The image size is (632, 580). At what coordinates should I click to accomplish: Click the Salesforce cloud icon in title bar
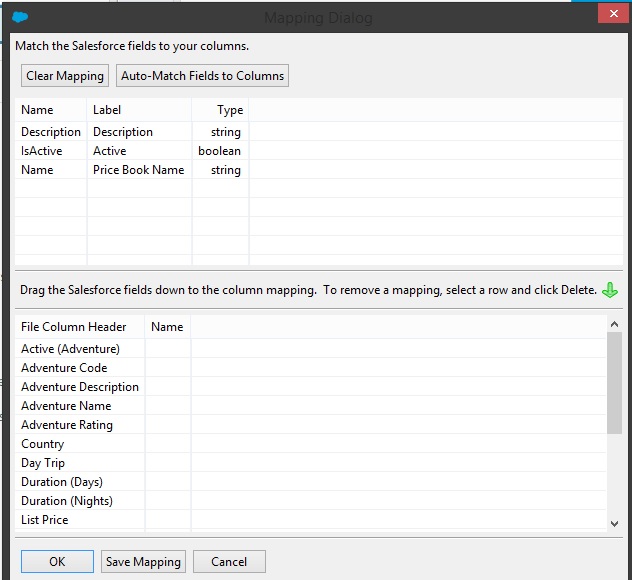(21, 17)
